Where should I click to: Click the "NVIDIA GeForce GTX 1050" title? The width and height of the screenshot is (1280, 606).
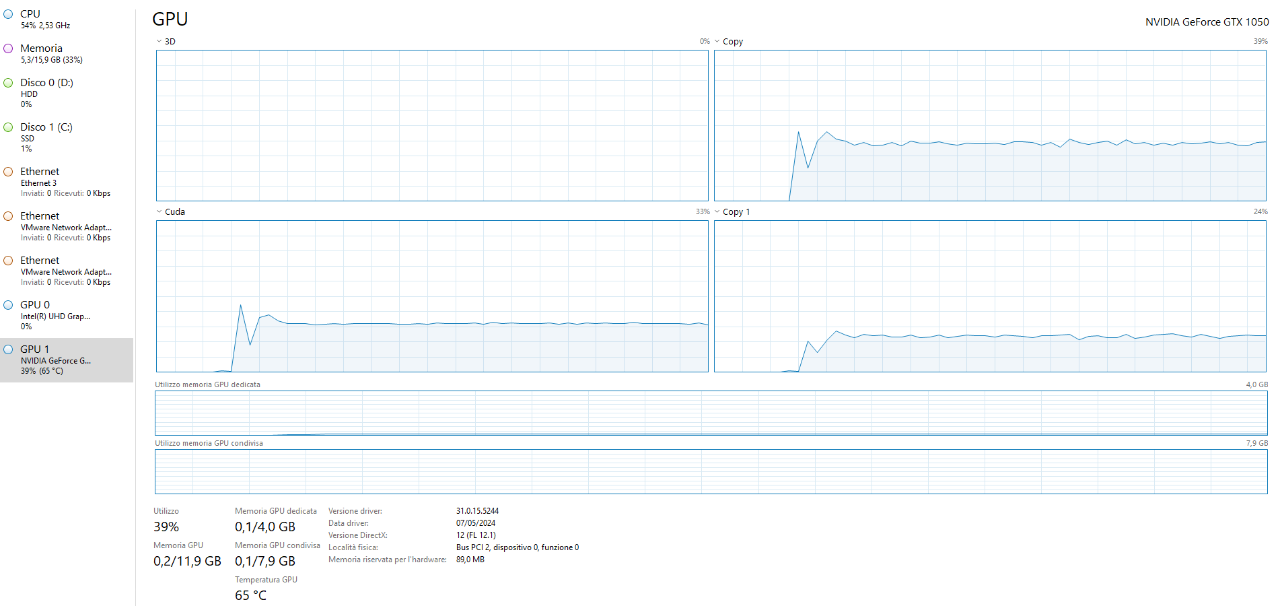click(1207, 21)
